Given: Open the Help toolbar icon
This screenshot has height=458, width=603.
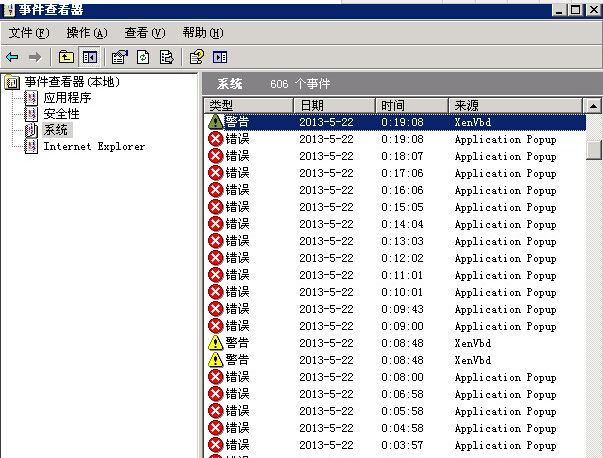Looking at the screenshot, I should pyautogui.click(x=197, y=57).
